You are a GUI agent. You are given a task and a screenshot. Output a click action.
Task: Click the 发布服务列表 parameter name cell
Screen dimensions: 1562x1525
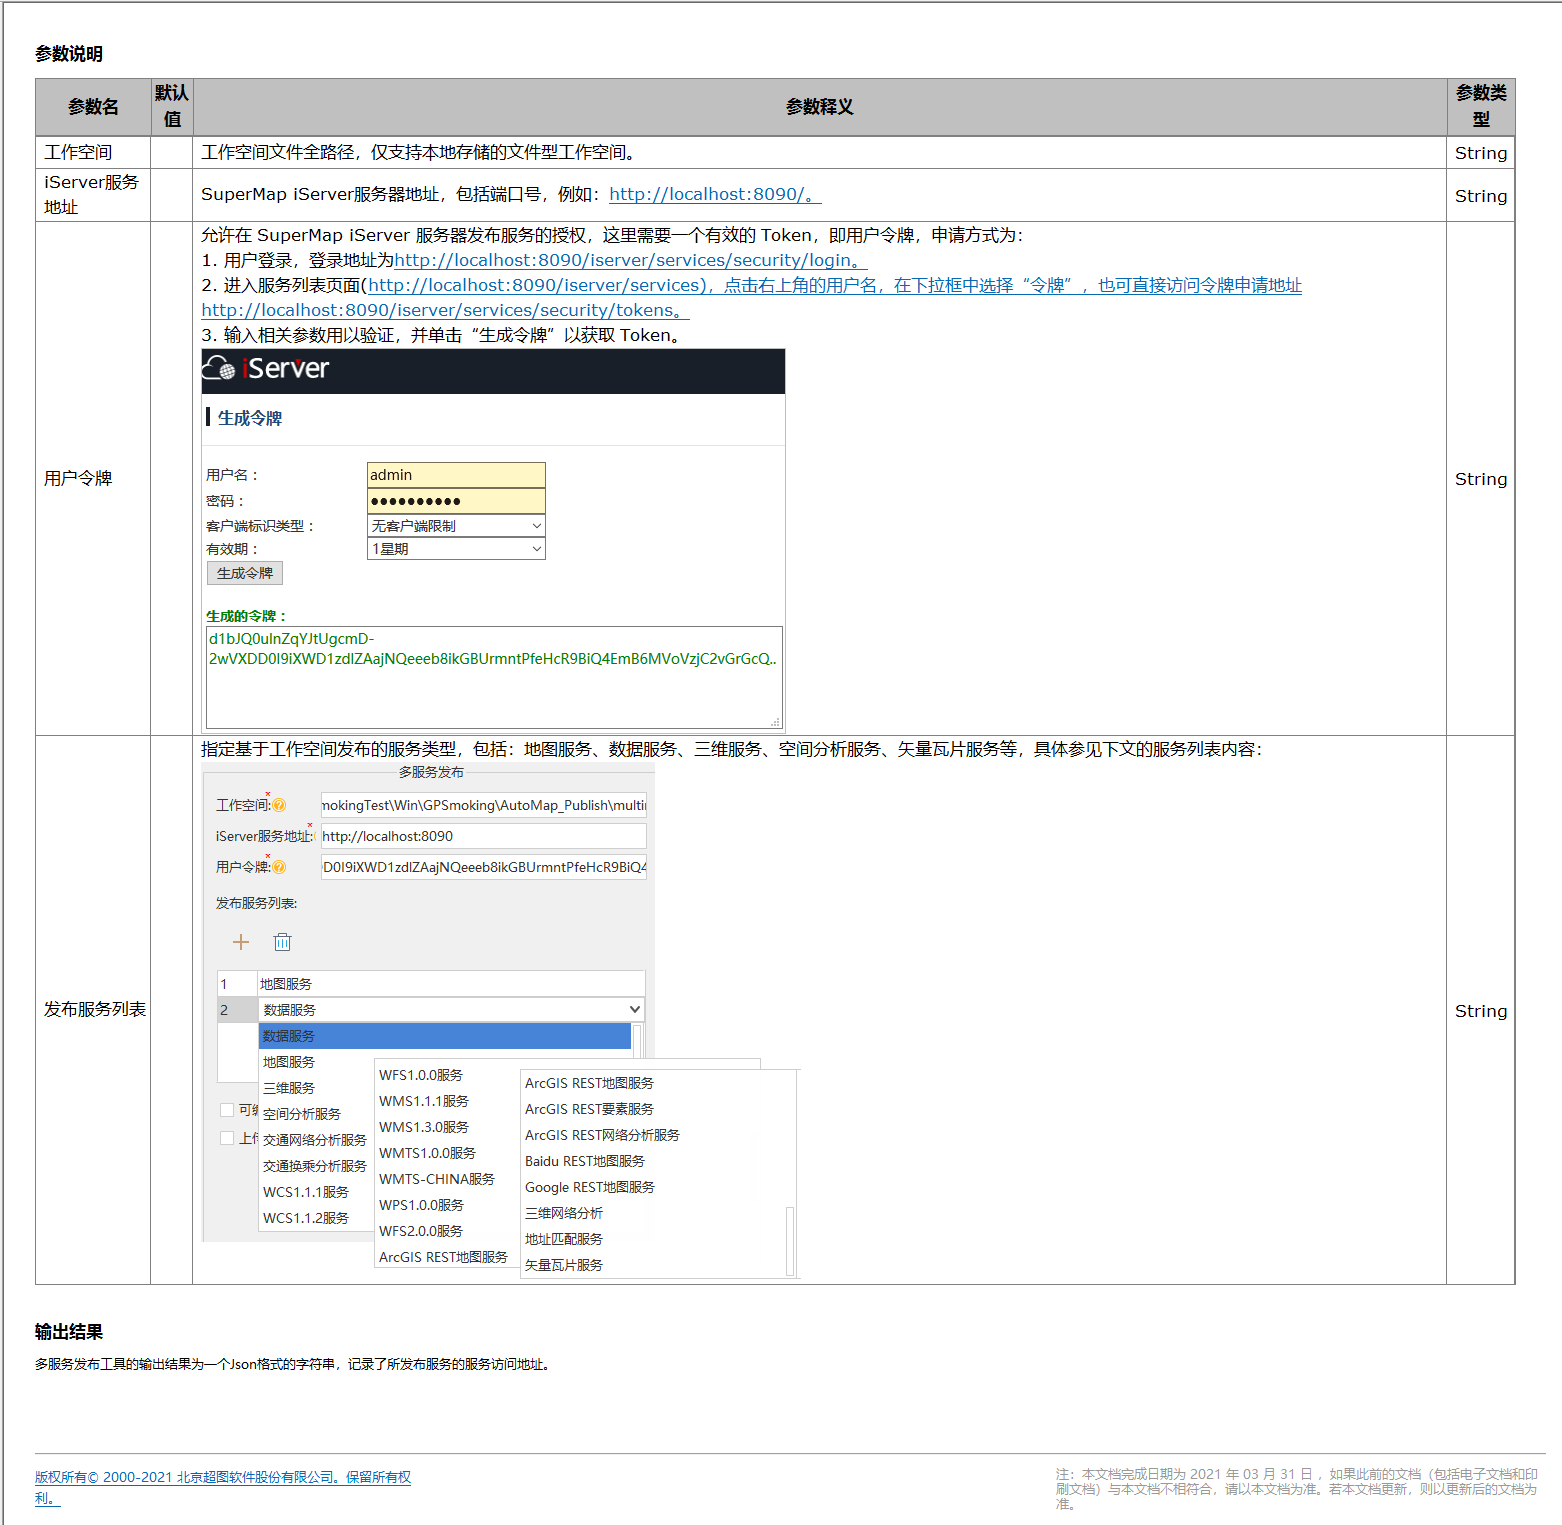click(95, 1010)
